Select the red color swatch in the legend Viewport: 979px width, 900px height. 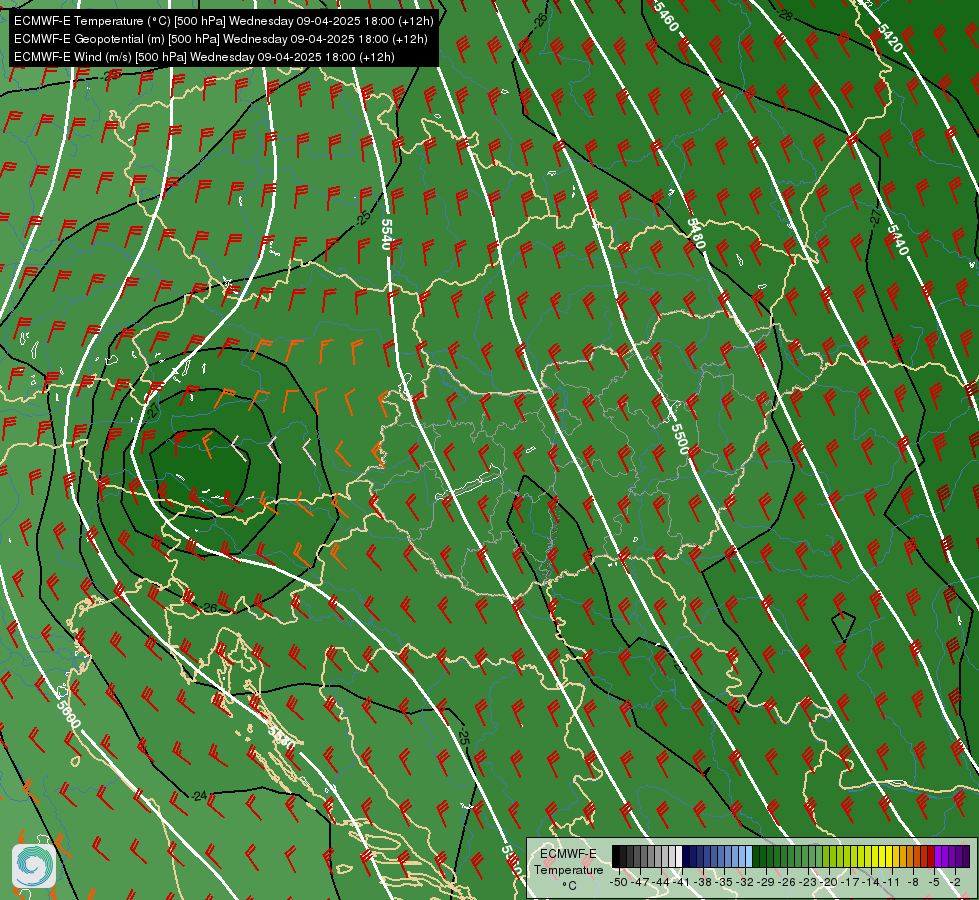[931, 856]
